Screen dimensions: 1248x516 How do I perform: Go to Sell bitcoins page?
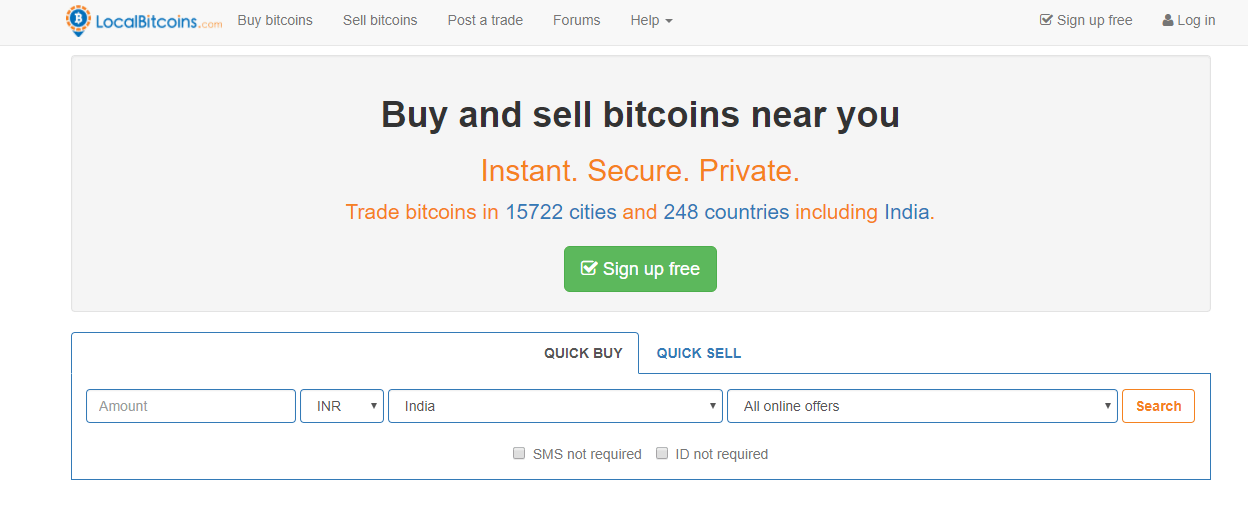pyautogui.click(x=380, y=20)
